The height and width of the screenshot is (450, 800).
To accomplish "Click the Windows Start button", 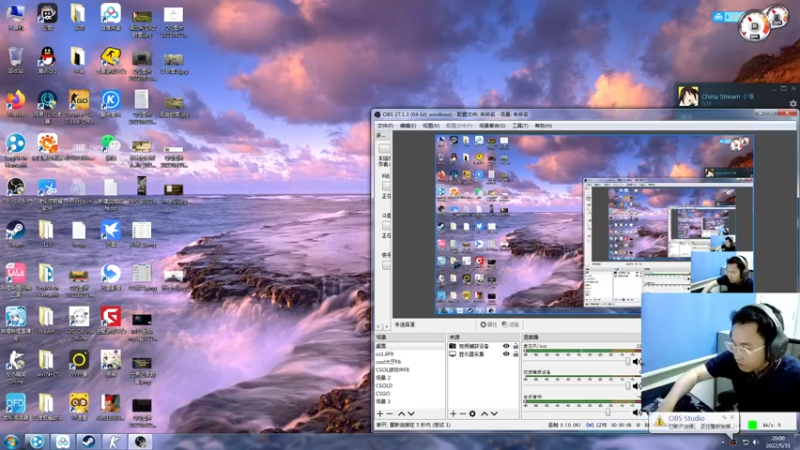I will click(x=11, y=442).
